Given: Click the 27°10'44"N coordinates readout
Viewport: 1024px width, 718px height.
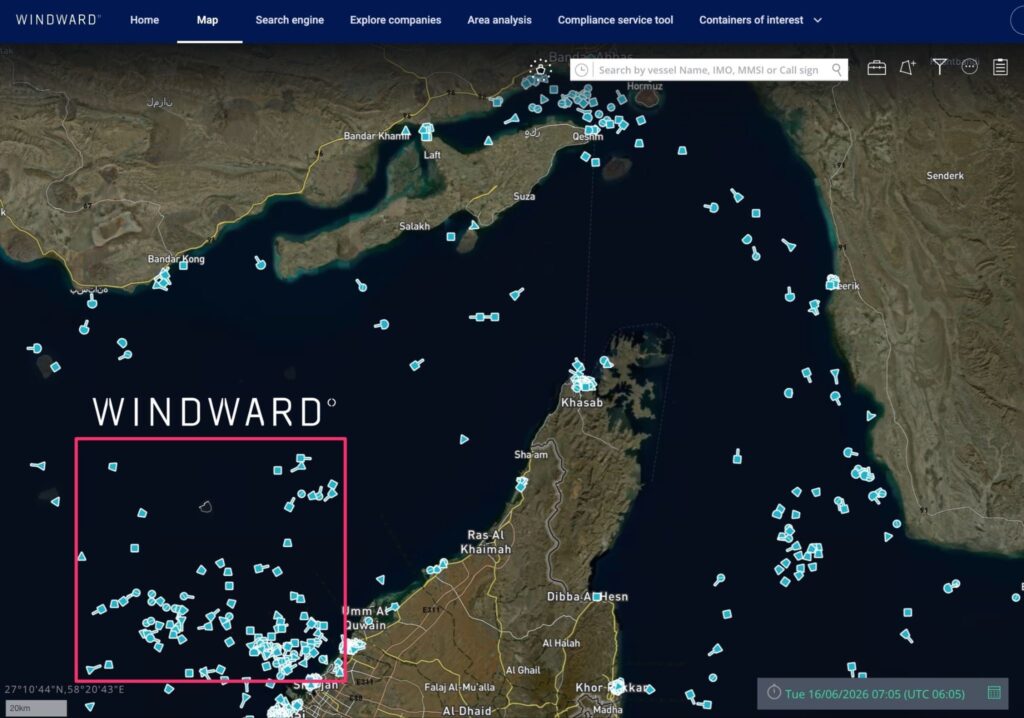Looking at the screenshot, I should click(x=64, y=689).
